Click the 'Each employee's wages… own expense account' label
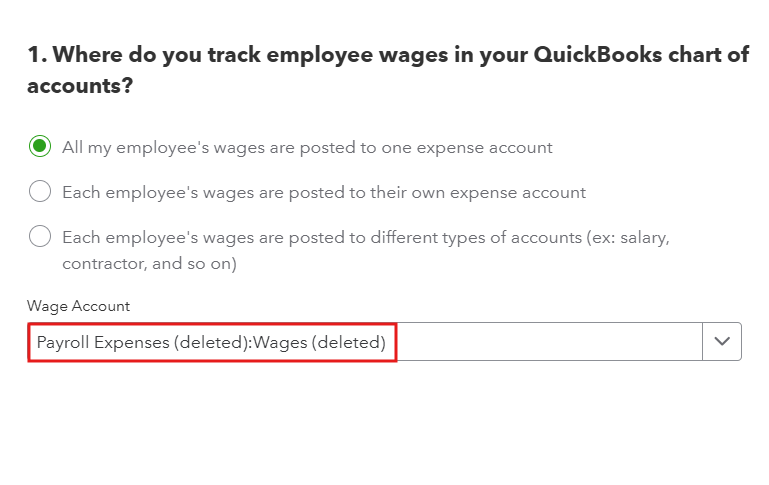 pyautogui.click(x=324, y=191)
